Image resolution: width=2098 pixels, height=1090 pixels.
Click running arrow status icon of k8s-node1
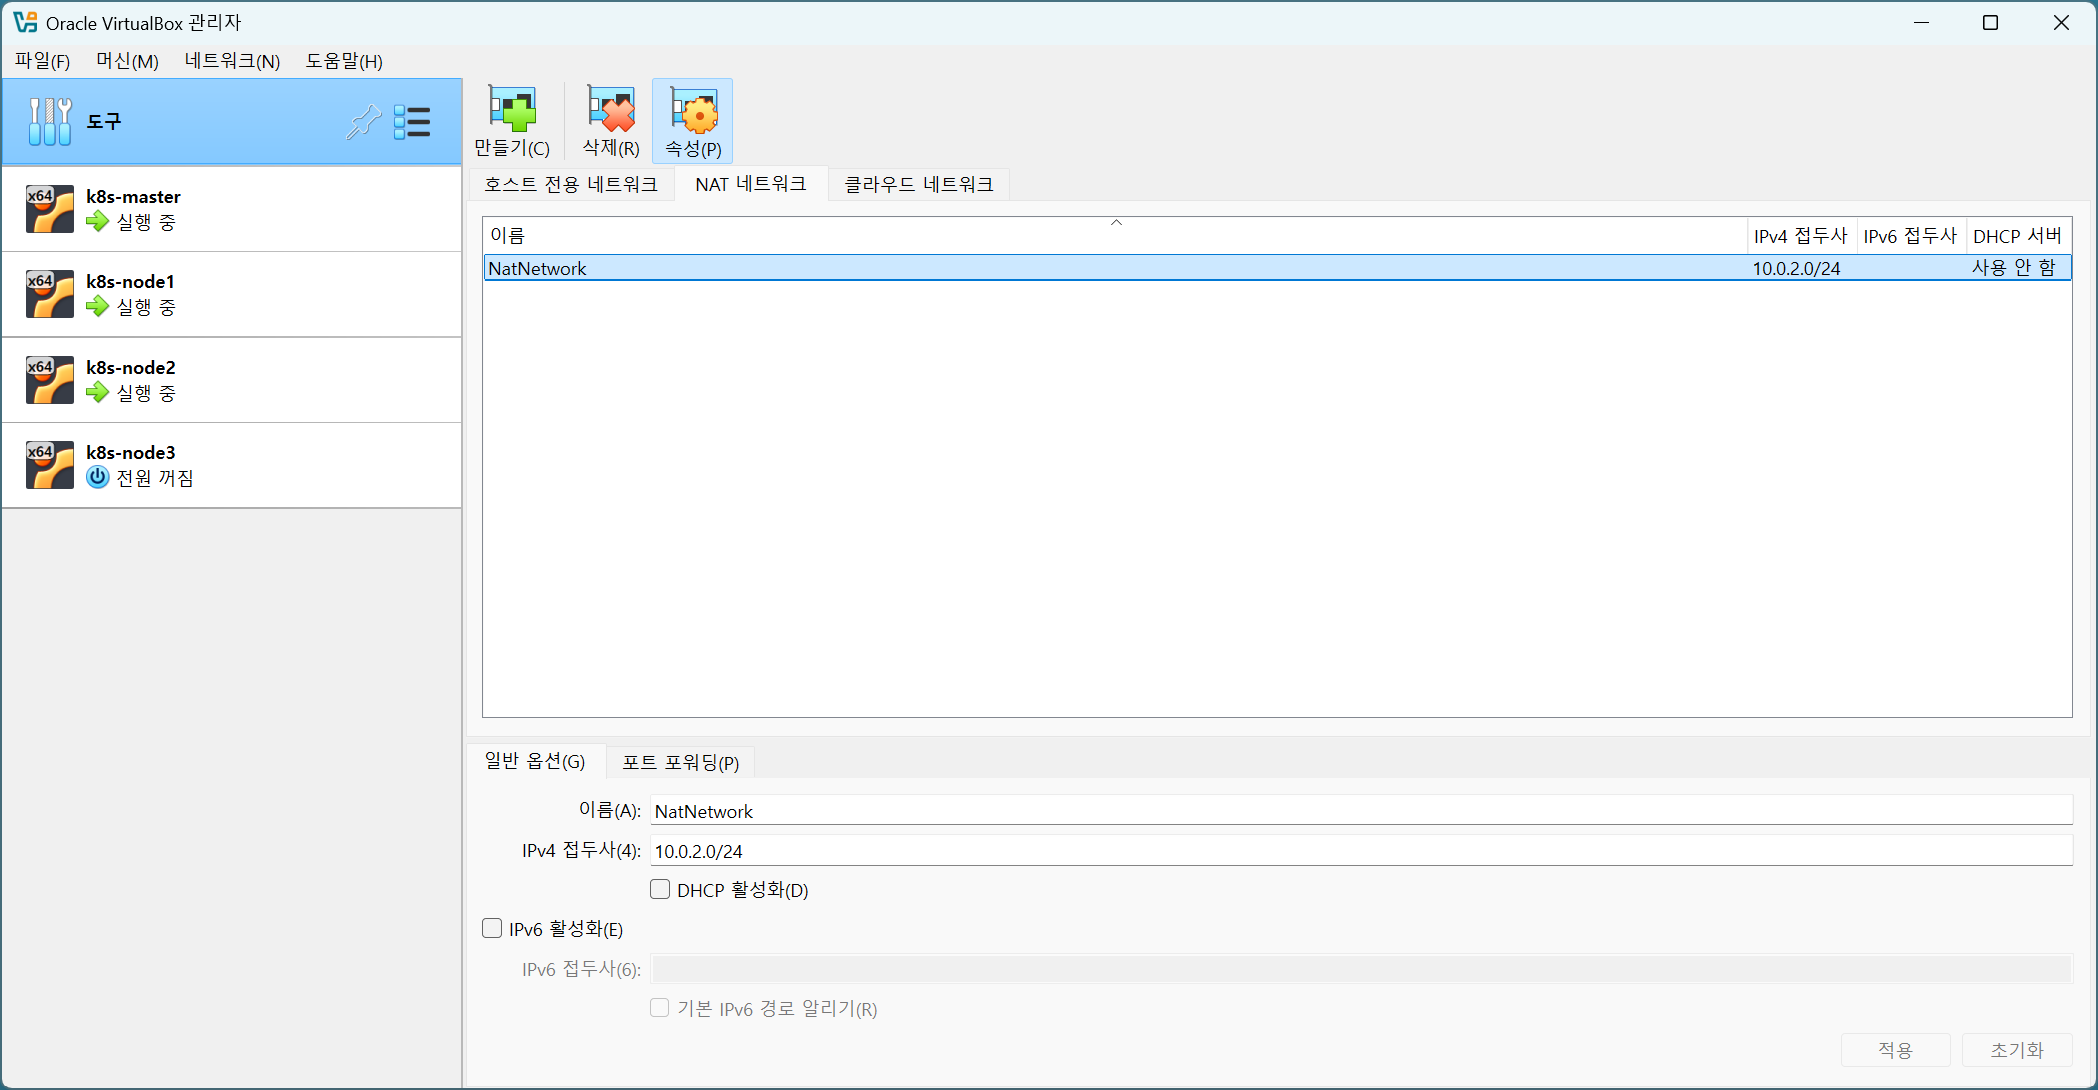pyautogui.click(x=97, y=306)
